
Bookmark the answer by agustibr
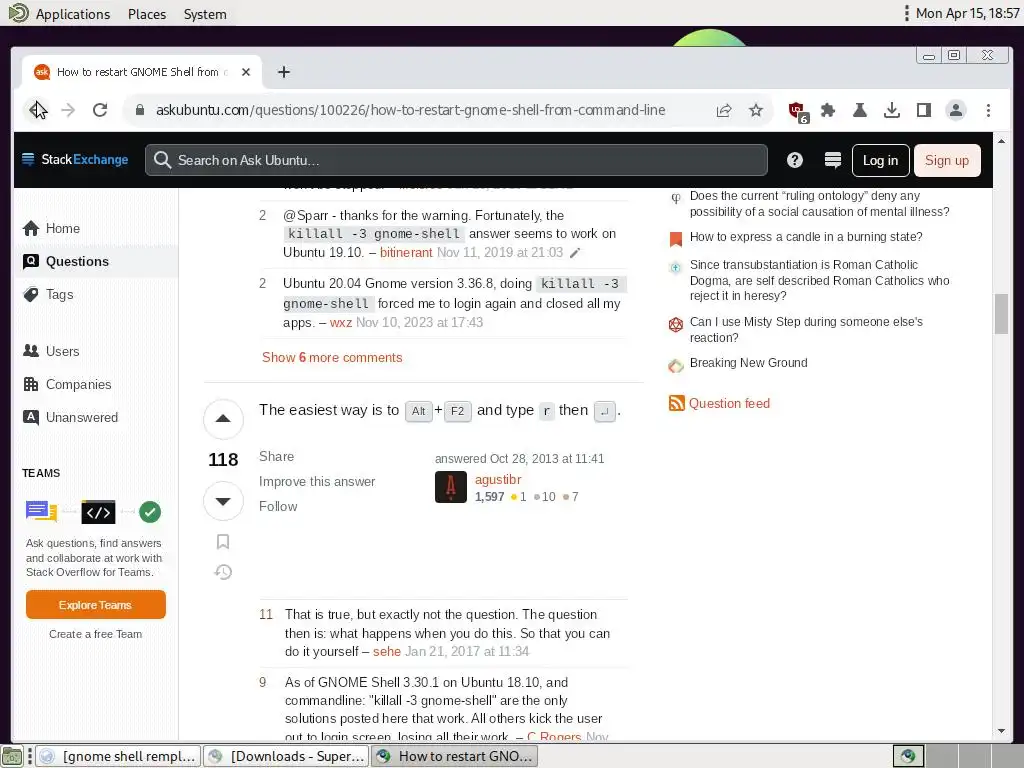[x=223, y=541]
